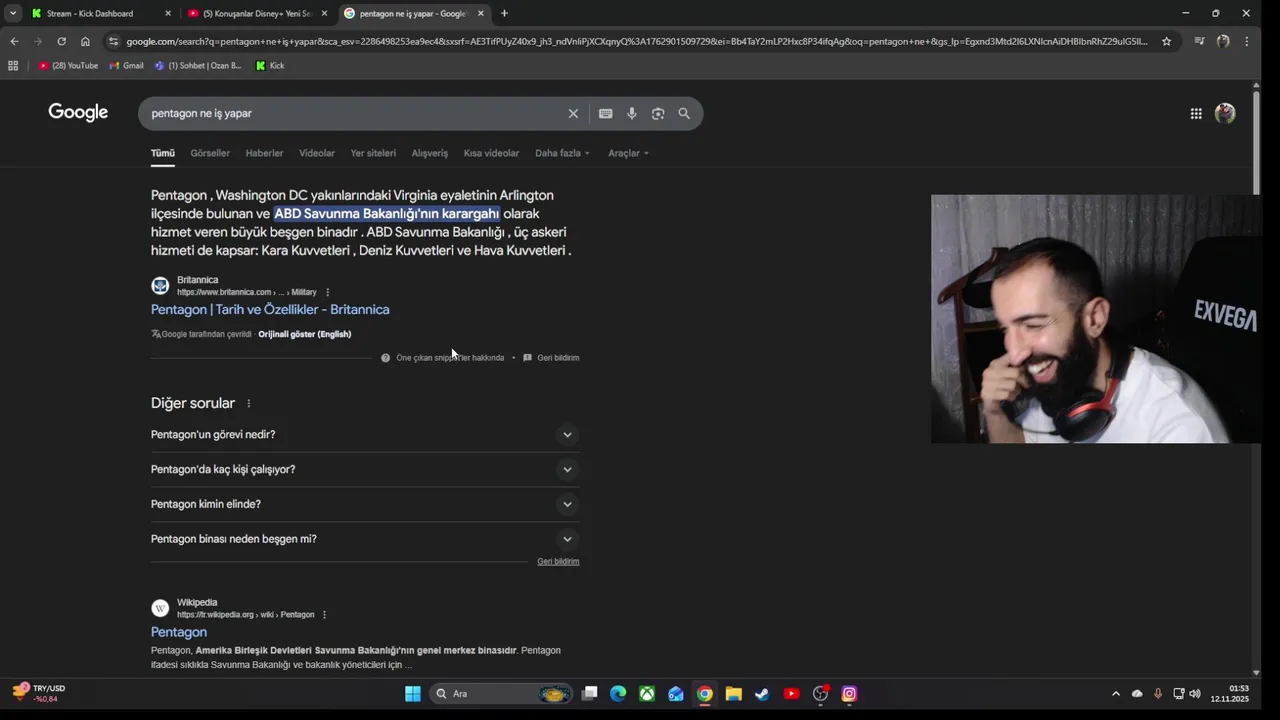Show hidden system tray icons
The width and height of the screenshot is (1280, 720).
[x=1116, y=694]
